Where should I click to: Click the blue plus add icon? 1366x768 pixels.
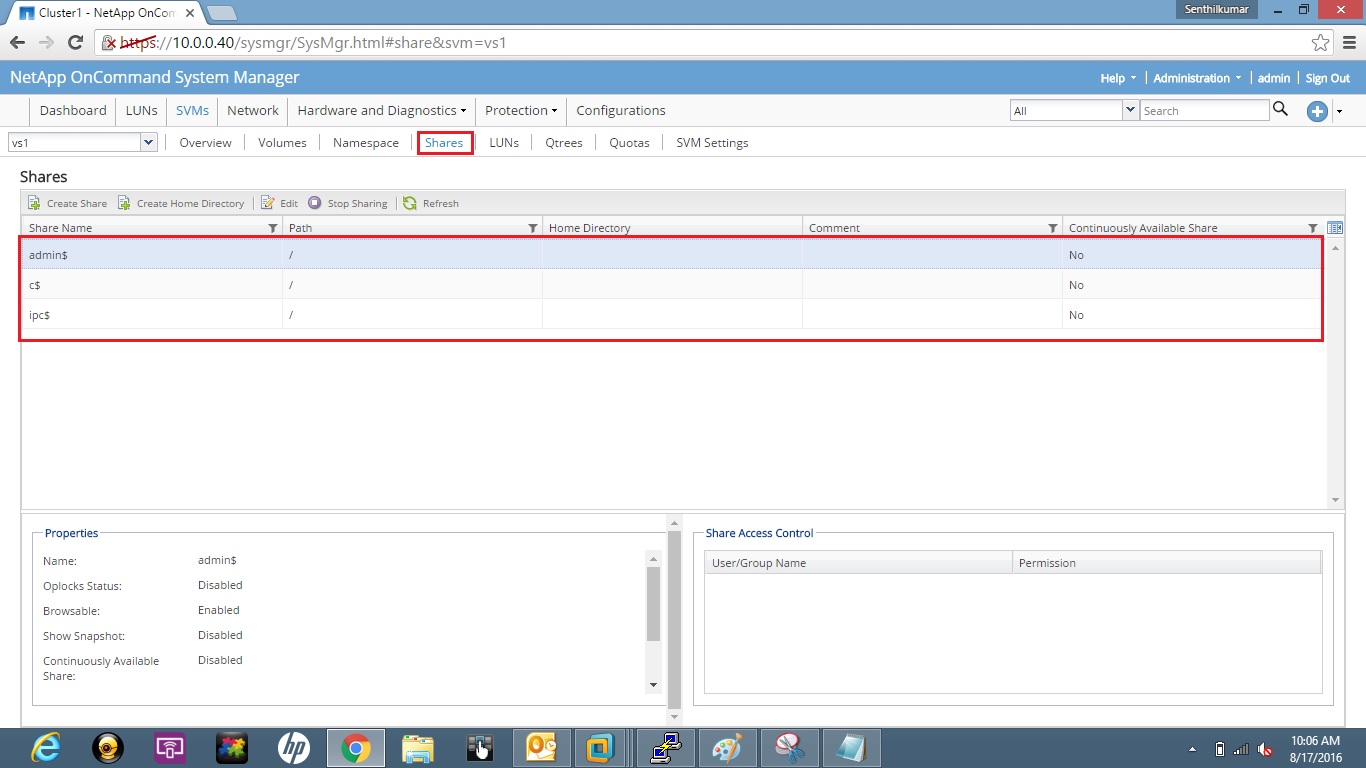point(1316,111)
